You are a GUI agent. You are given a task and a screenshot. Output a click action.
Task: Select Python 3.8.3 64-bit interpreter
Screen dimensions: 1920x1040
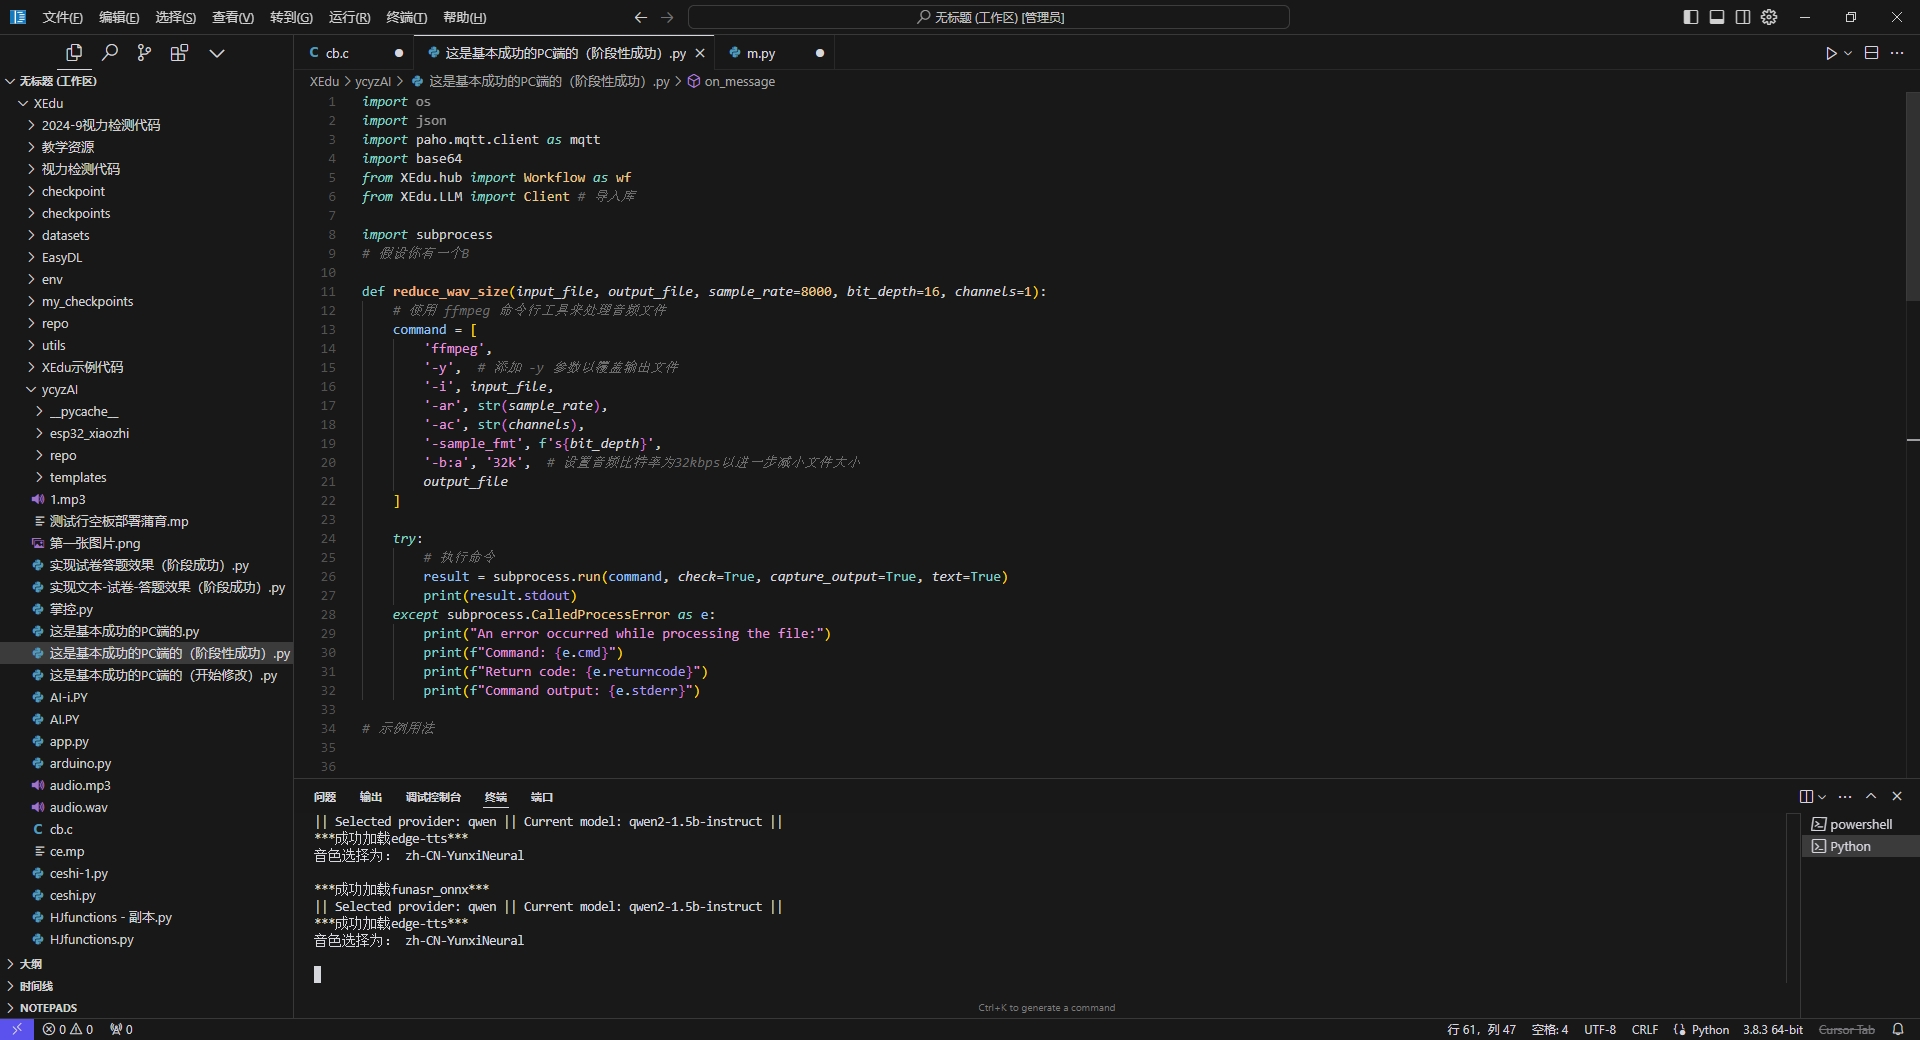tap(1772, 1029)
